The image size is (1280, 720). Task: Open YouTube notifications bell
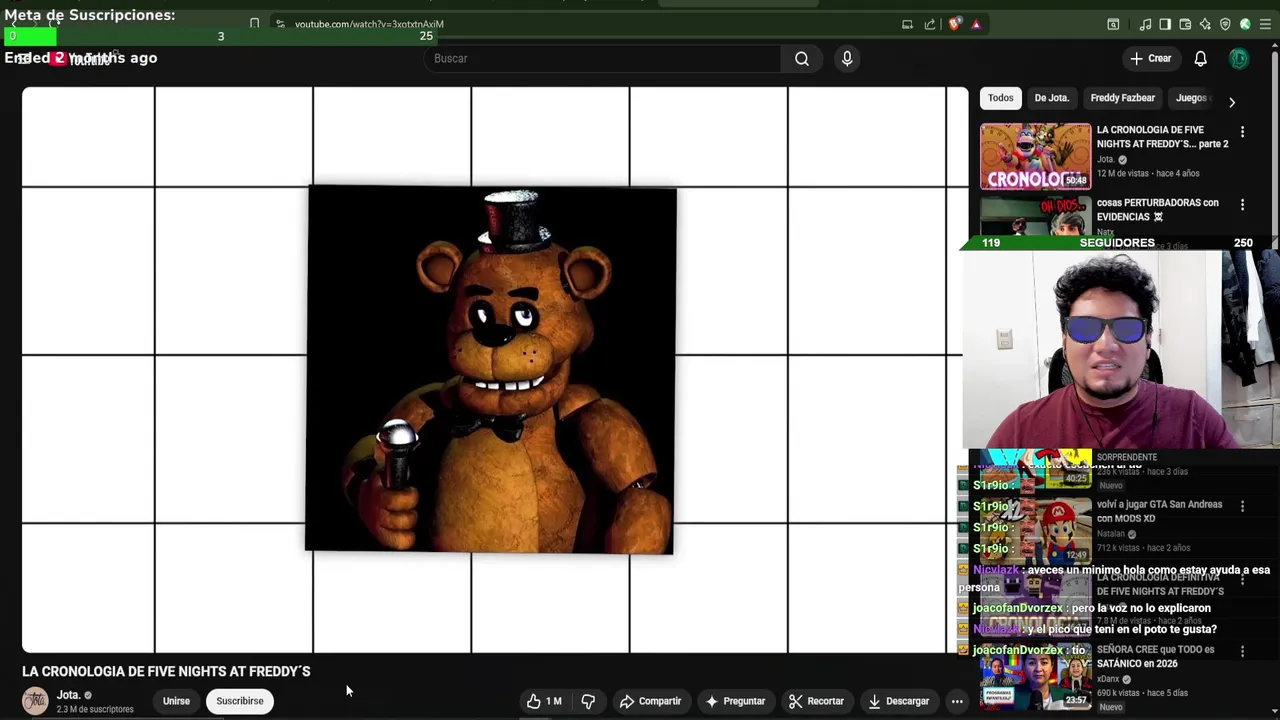click(x=1200, y=59)
